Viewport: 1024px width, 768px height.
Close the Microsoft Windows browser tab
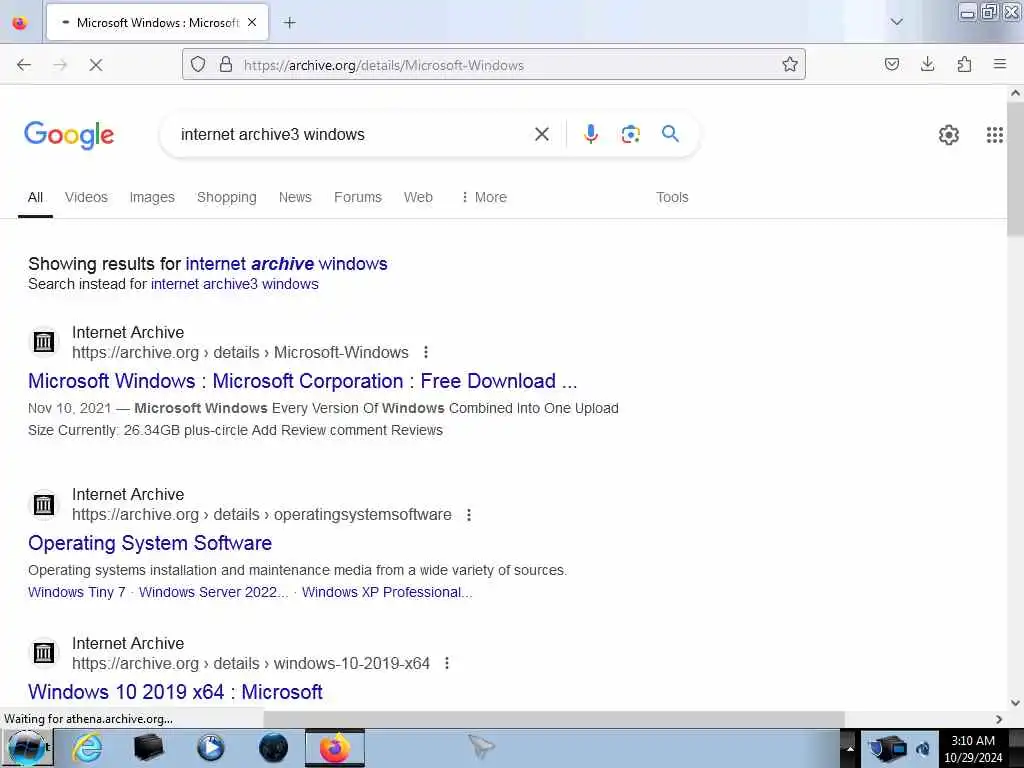click(252, 22)
